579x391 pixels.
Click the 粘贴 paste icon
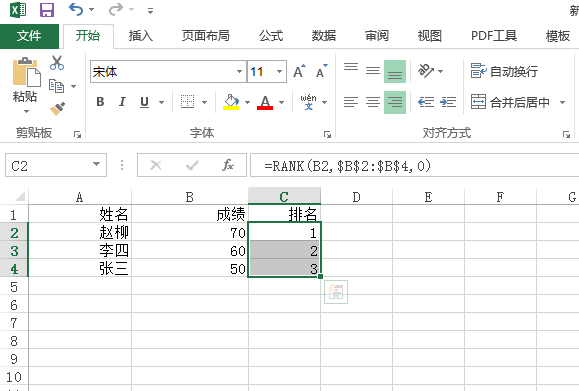click(26, 72)
